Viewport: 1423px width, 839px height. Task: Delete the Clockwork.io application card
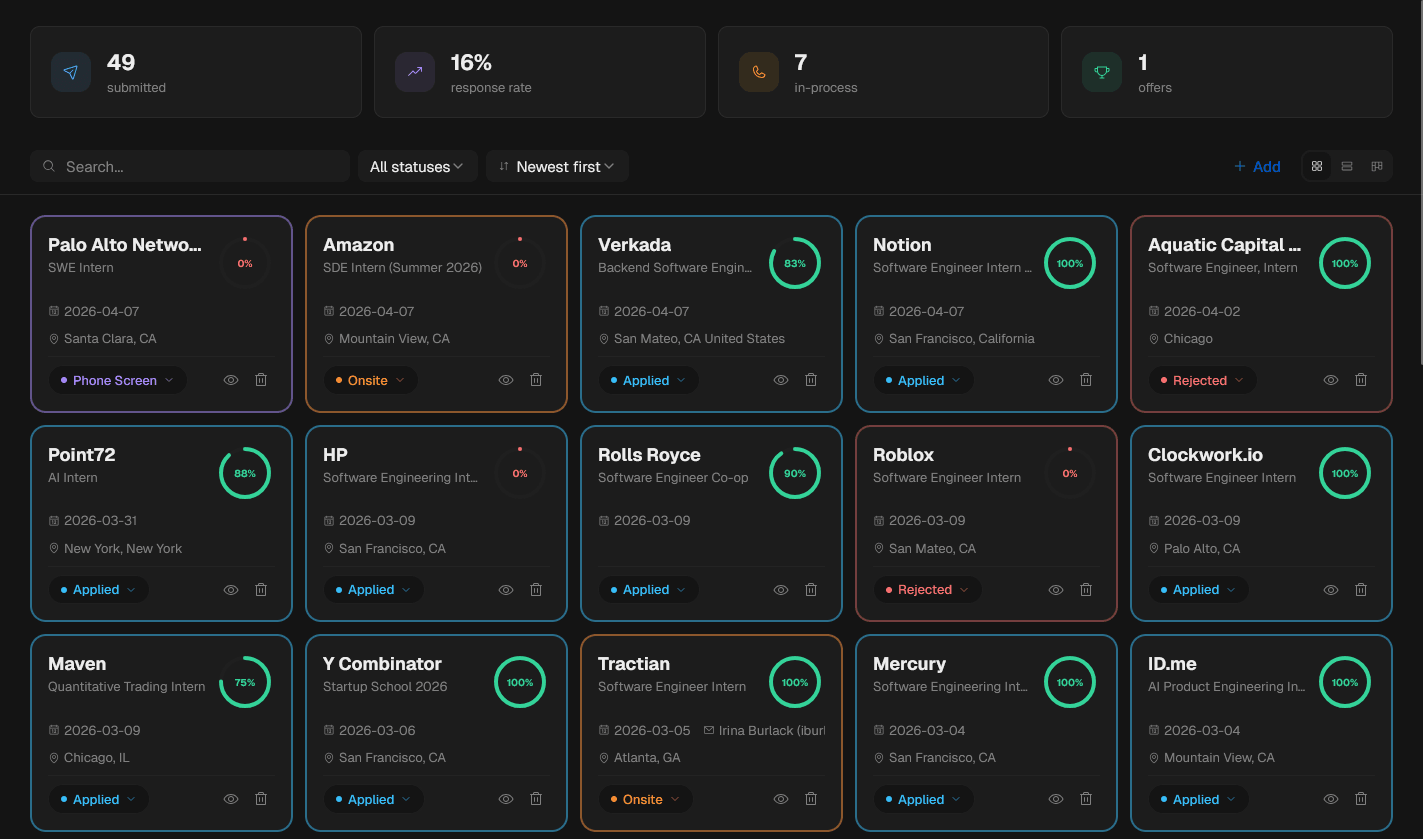1361,590
